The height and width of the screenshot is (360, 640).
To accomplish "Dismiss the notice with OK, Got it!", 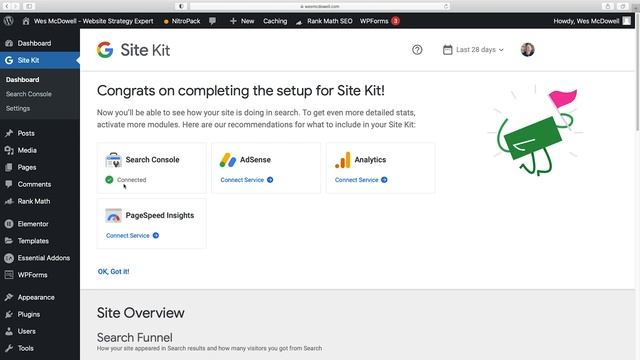I will tap(113, 271).
